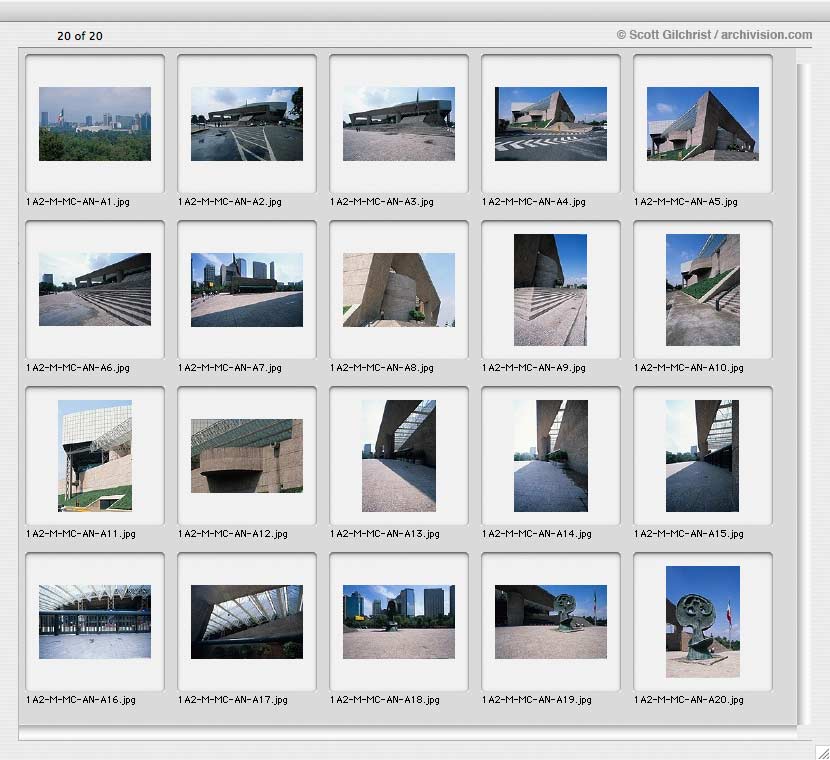
Task: Open the 1A2-M-MC-AN-A15.jpg slide
Action: coord(702,456)
